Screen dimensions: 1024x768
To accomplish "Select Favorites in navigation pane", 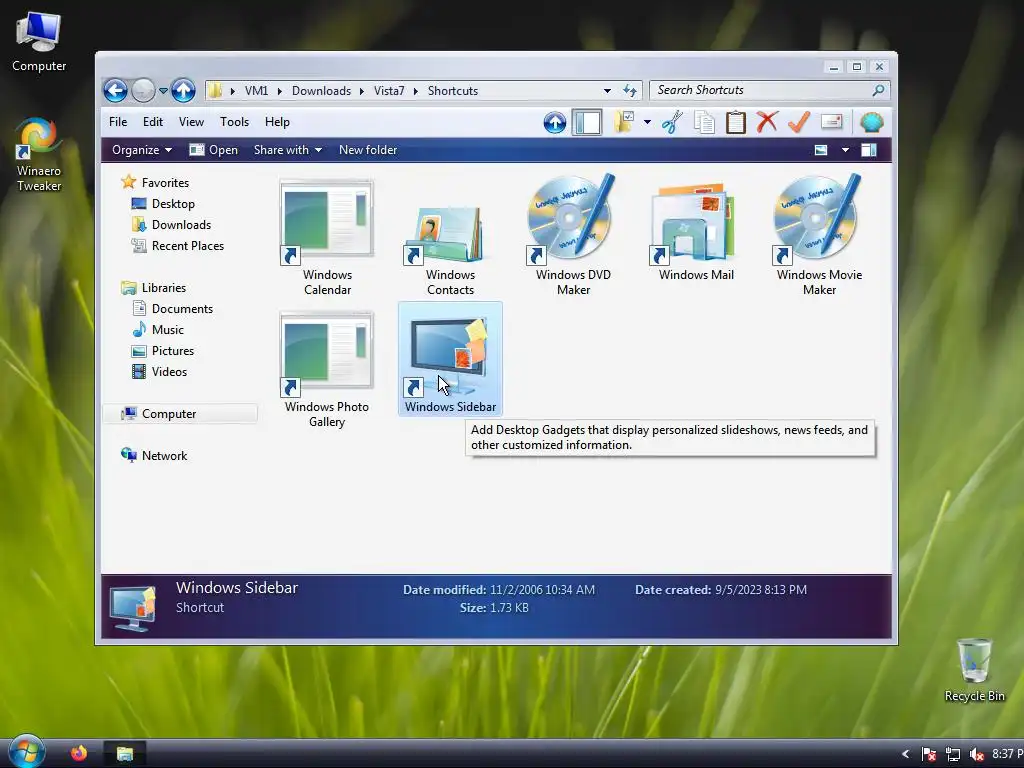I will coord(165,183).
